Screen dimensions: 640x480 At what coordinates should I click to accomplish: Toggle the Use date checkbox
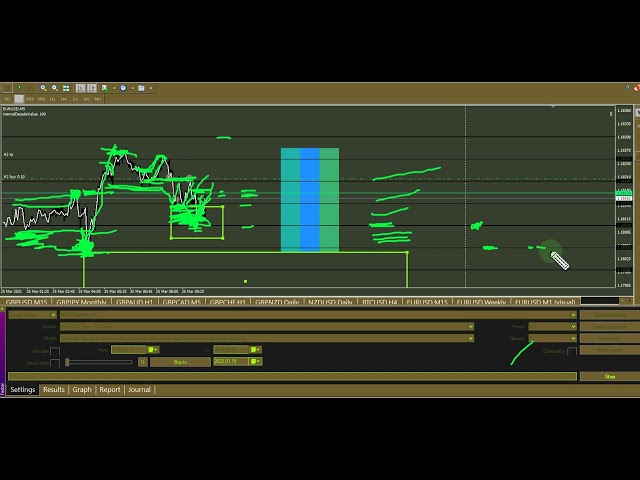tap(55, 351)
